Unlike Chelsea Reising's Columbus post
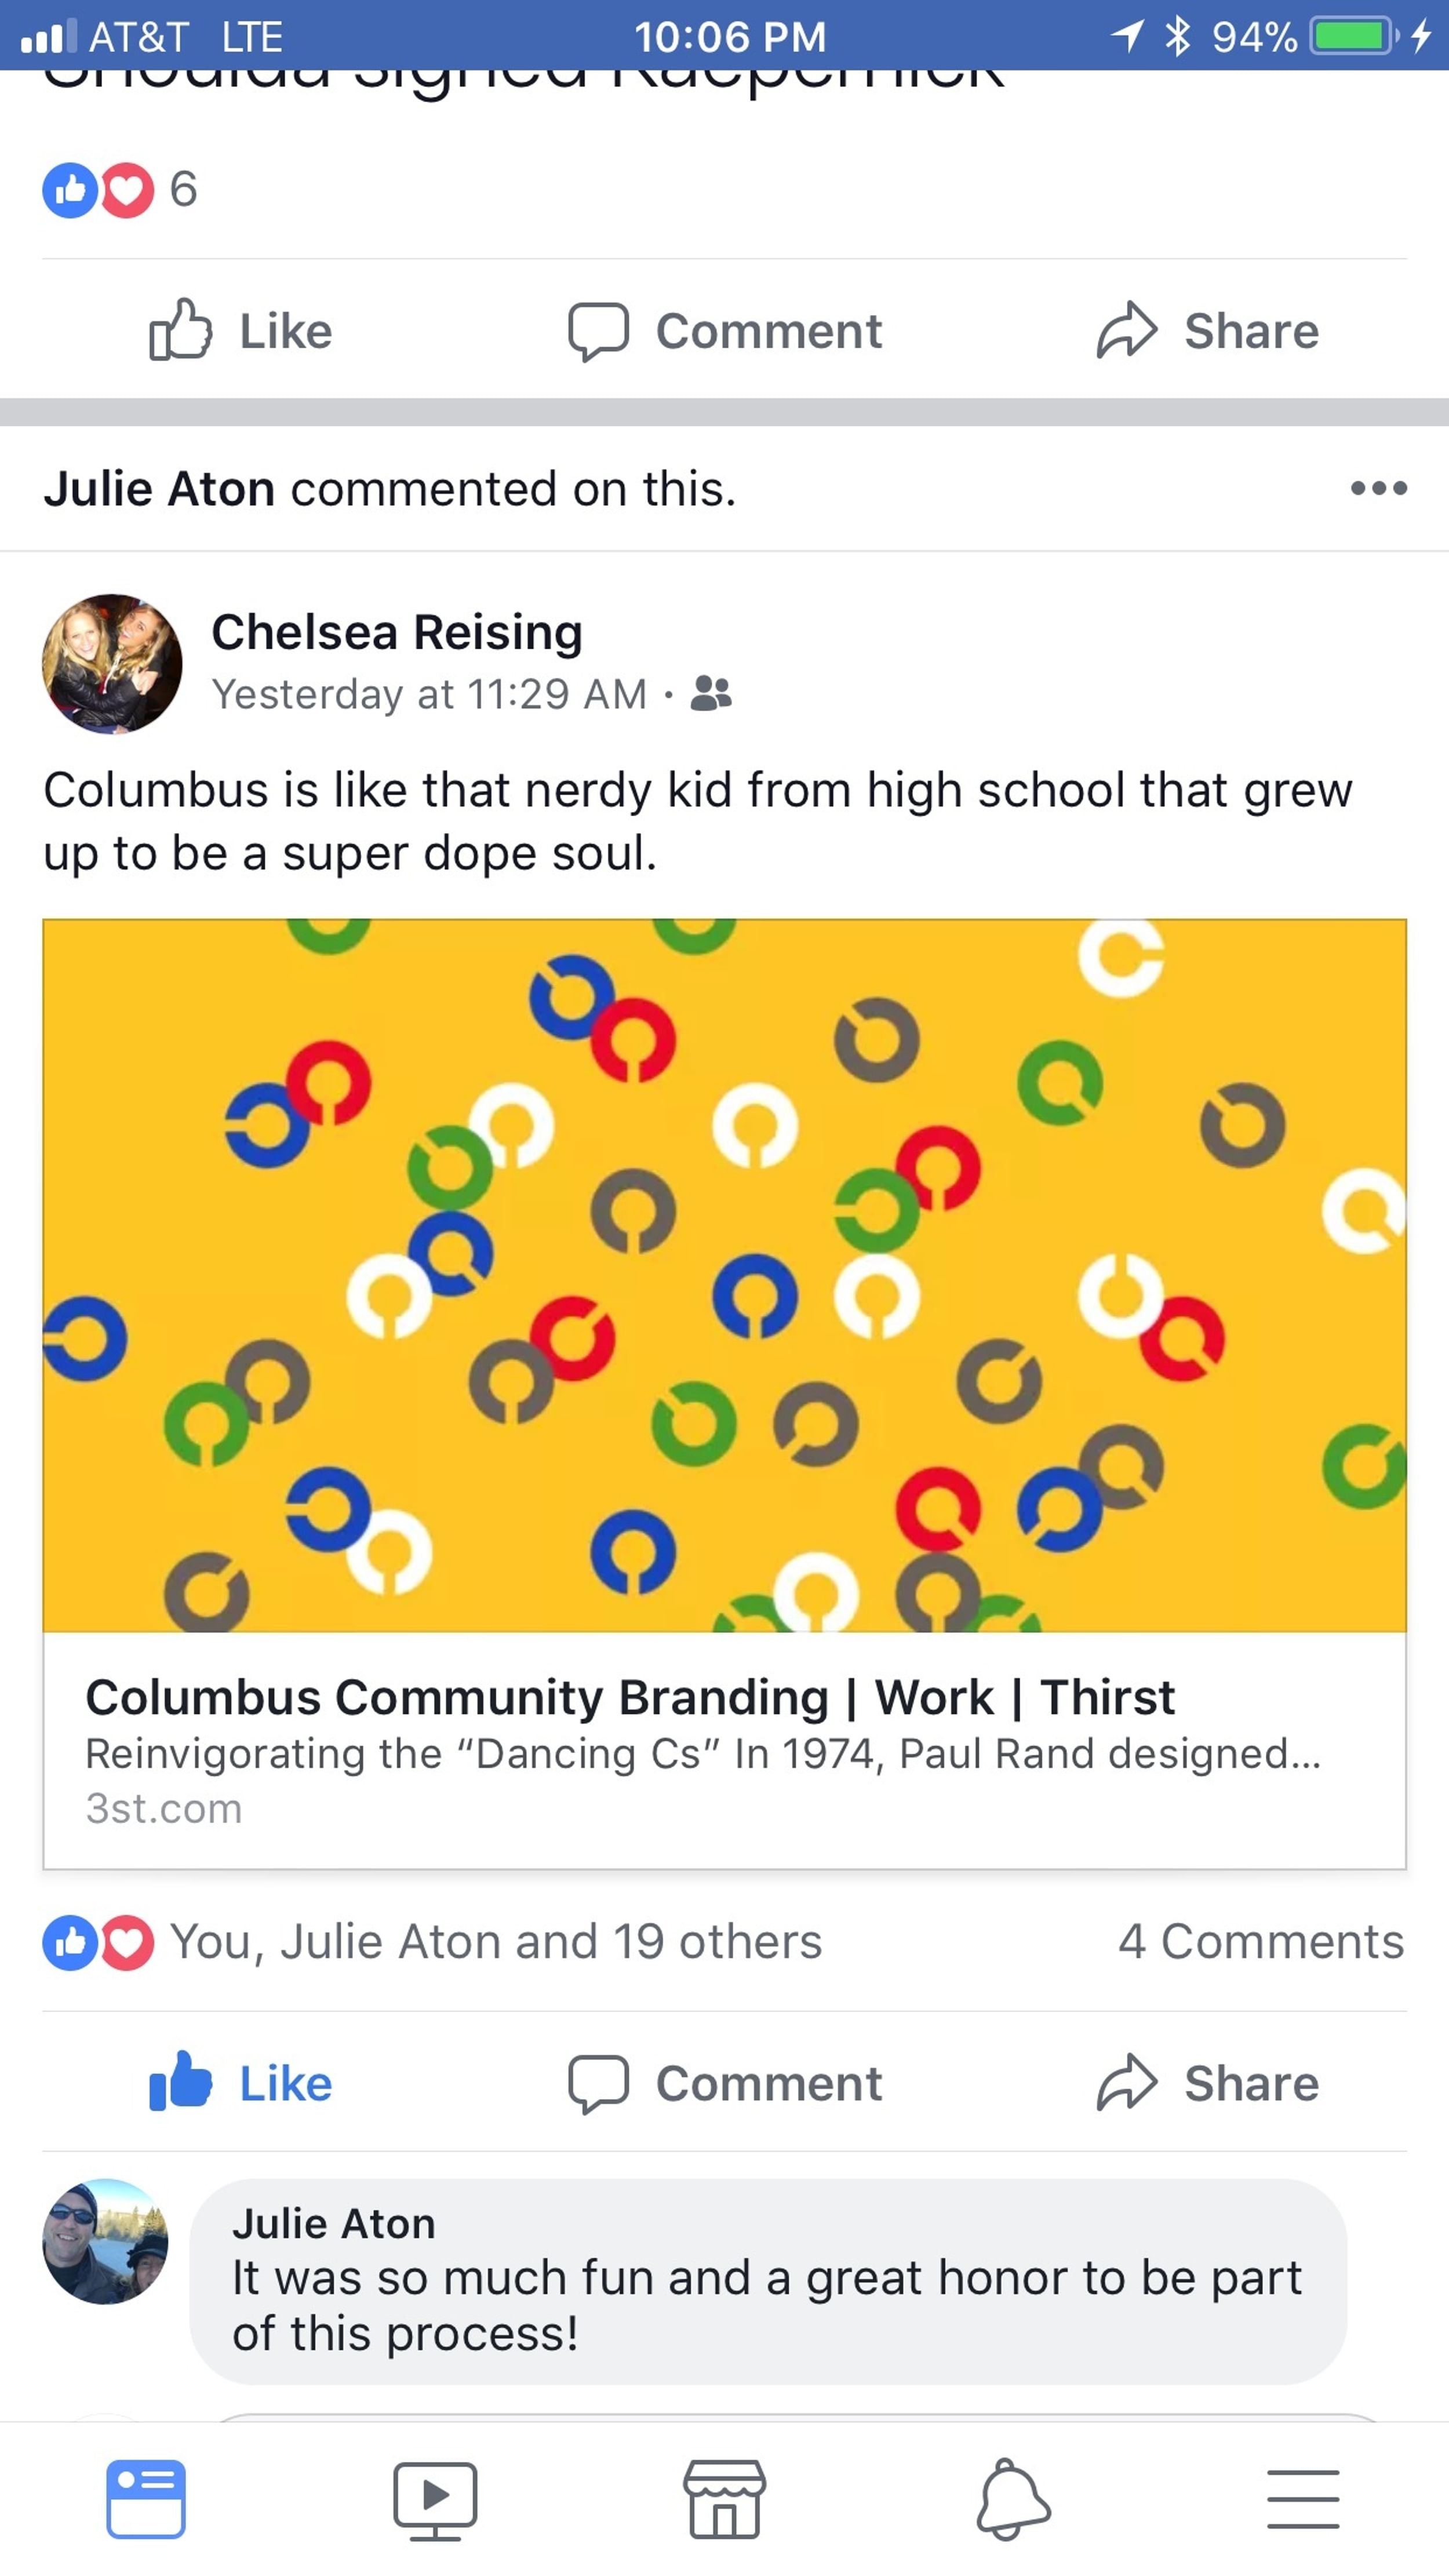Viewport: 1449px width, 2576px height. click(x=241, y=2082)
